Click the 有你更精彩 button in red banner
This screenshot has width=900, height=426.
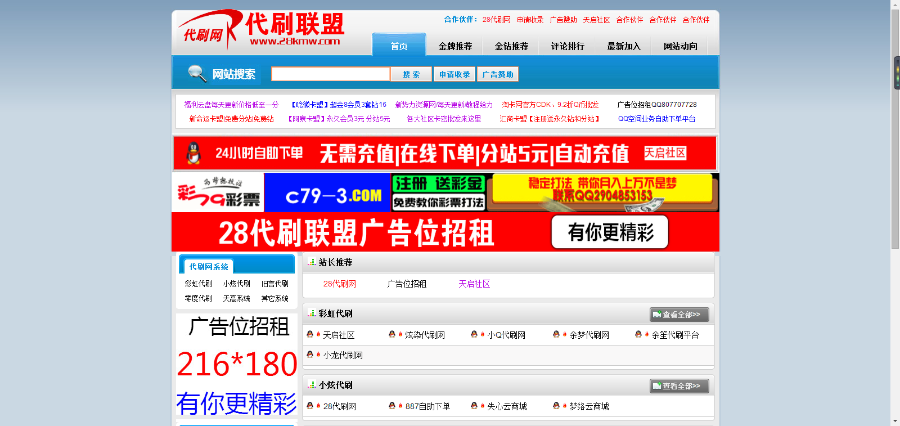coord(610,232)
